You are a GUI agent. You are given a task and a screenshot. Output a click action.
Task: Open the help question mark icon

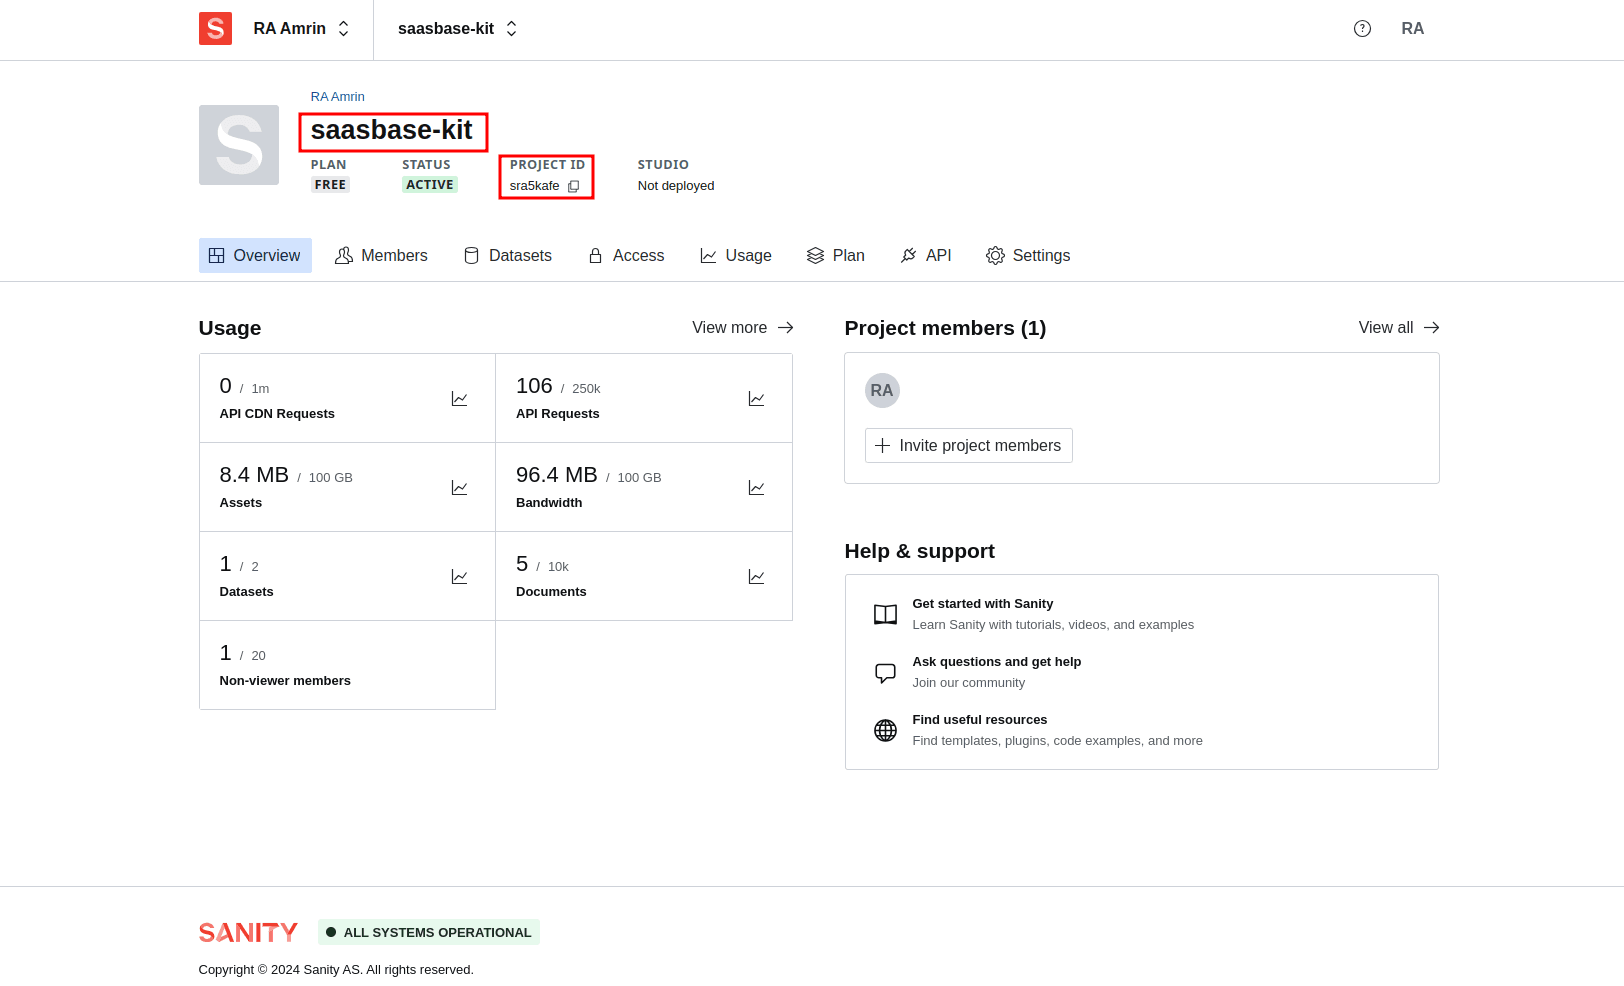pyautogui.click(x=1362, y=28)
